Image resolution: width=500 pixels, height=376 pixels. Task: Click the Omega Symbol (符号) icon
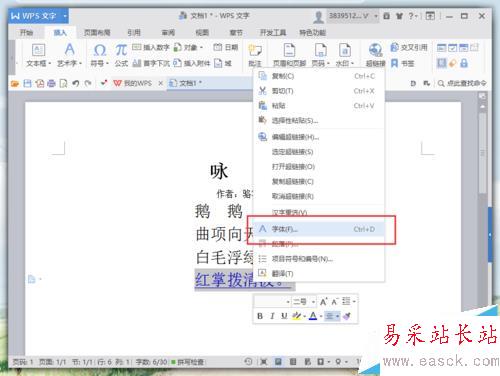point(100,50)
